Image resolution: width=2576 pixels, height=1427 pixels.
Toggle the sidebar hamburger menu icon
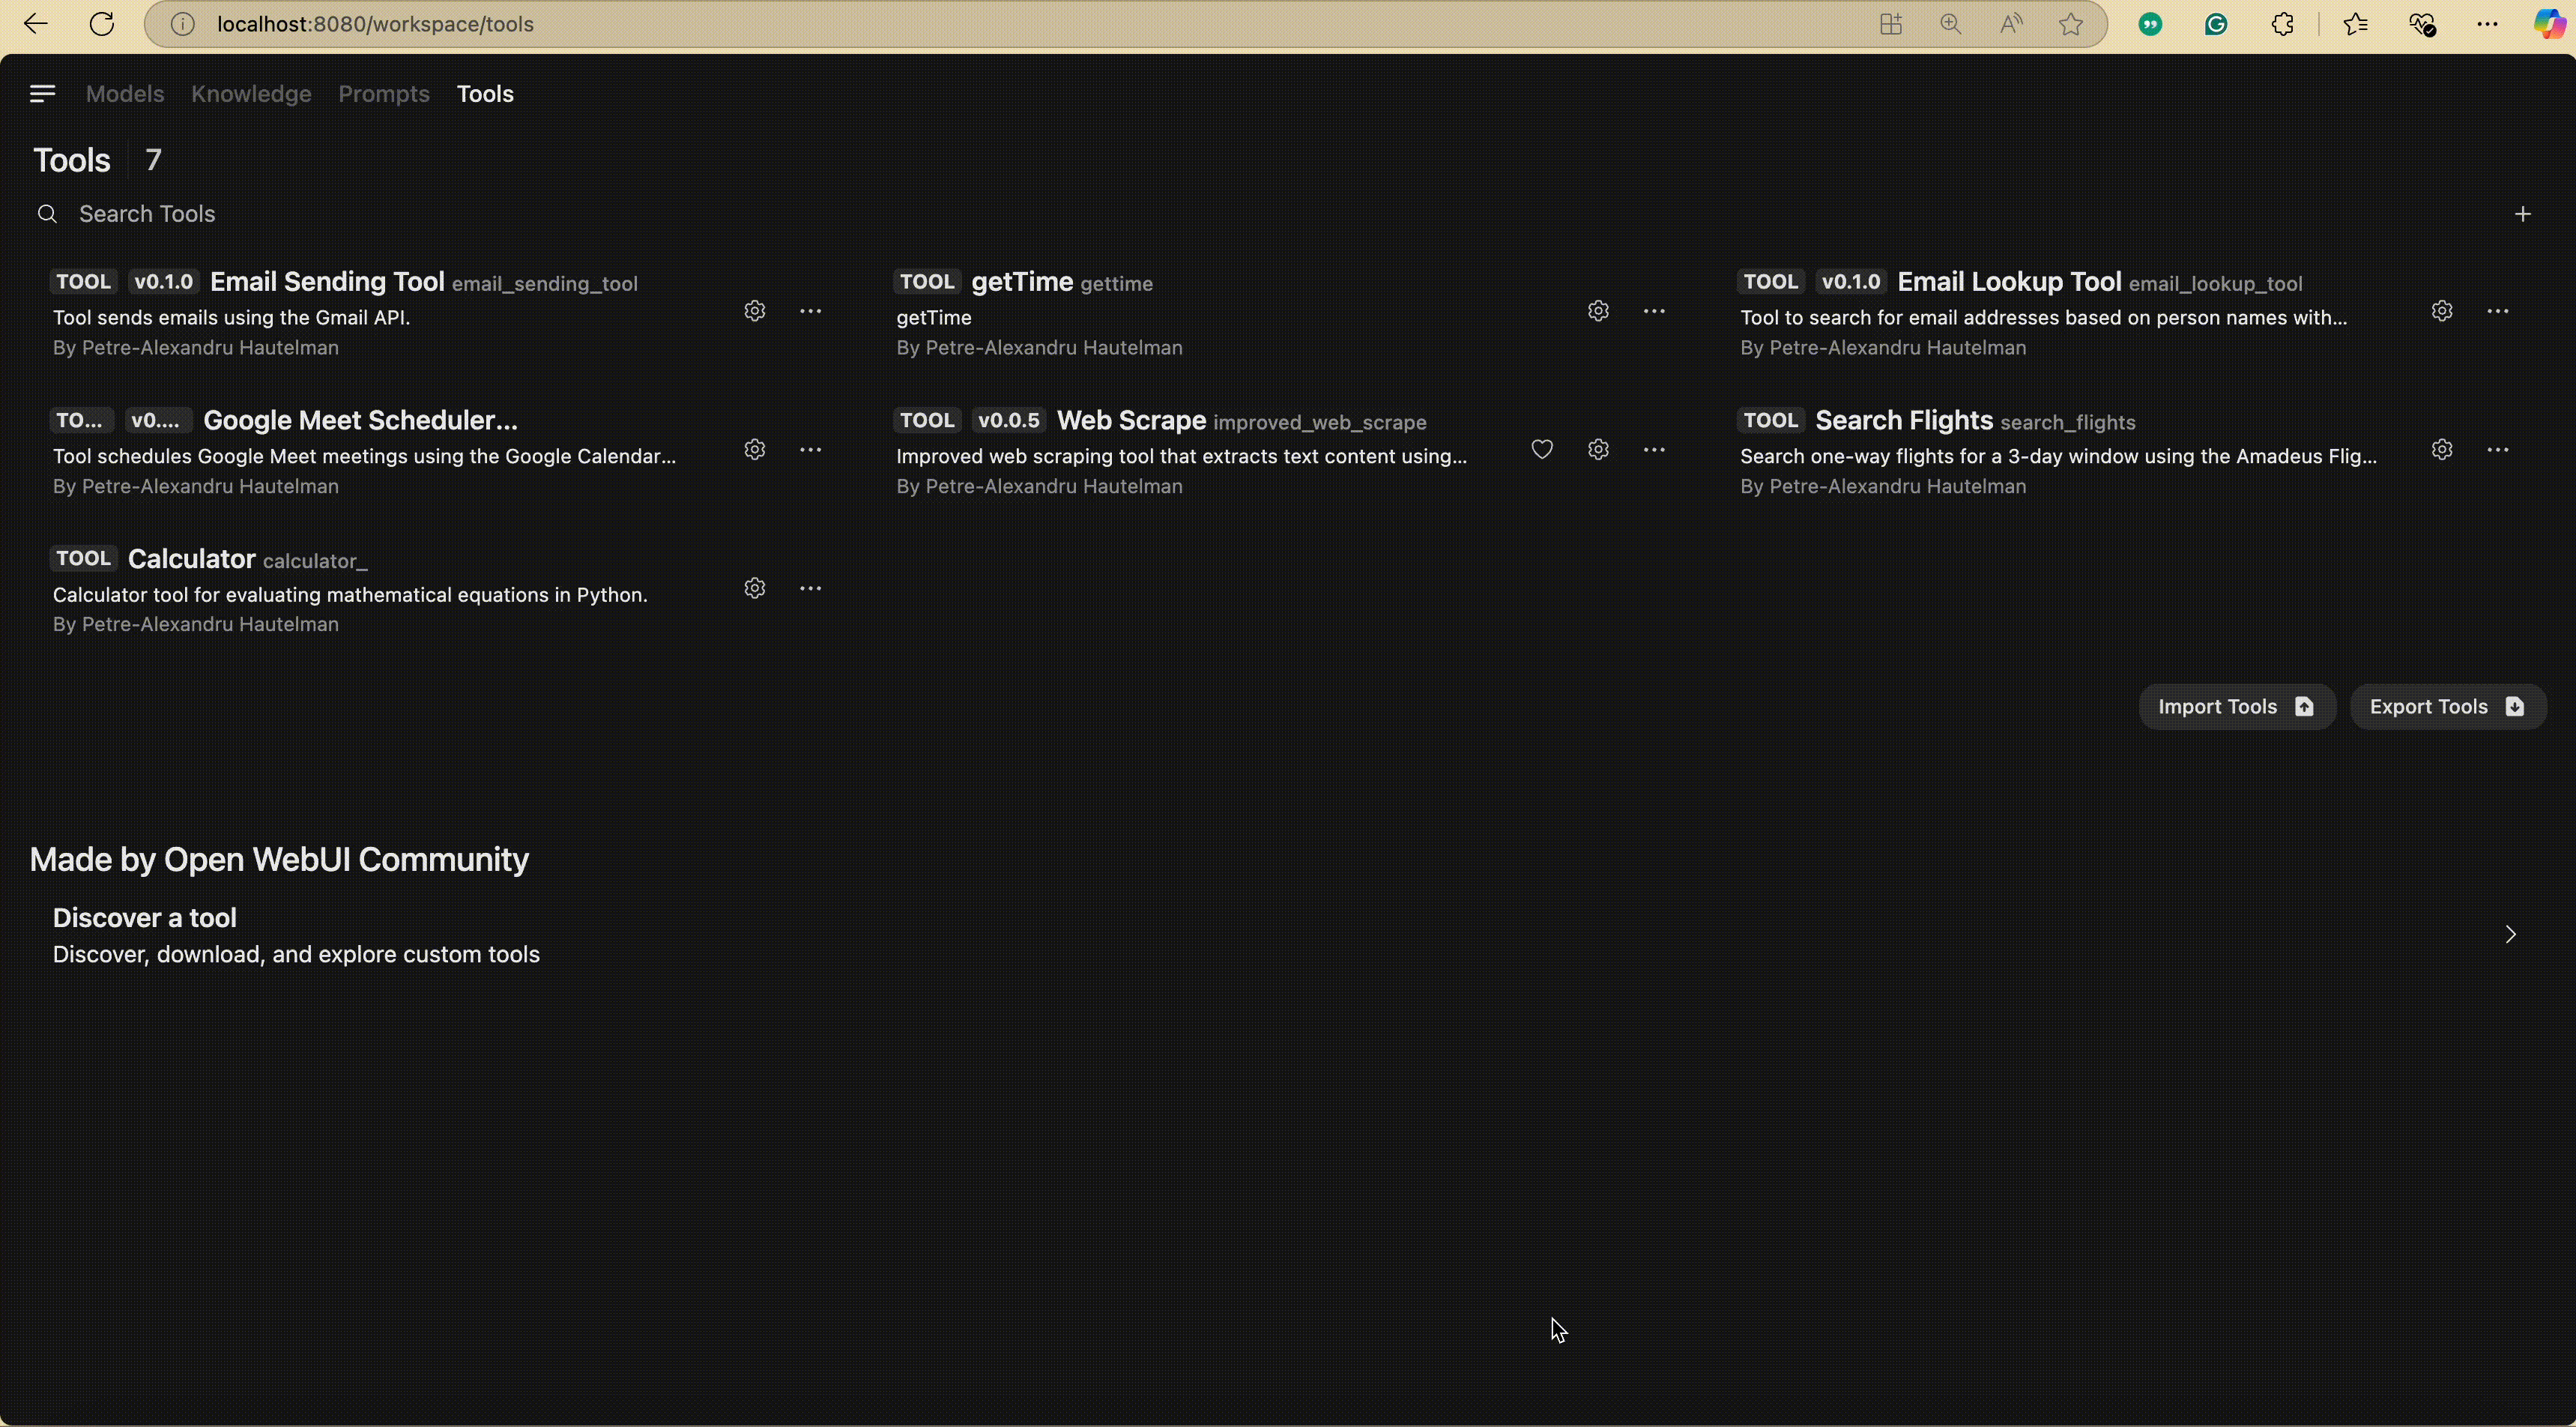(42, 94)
